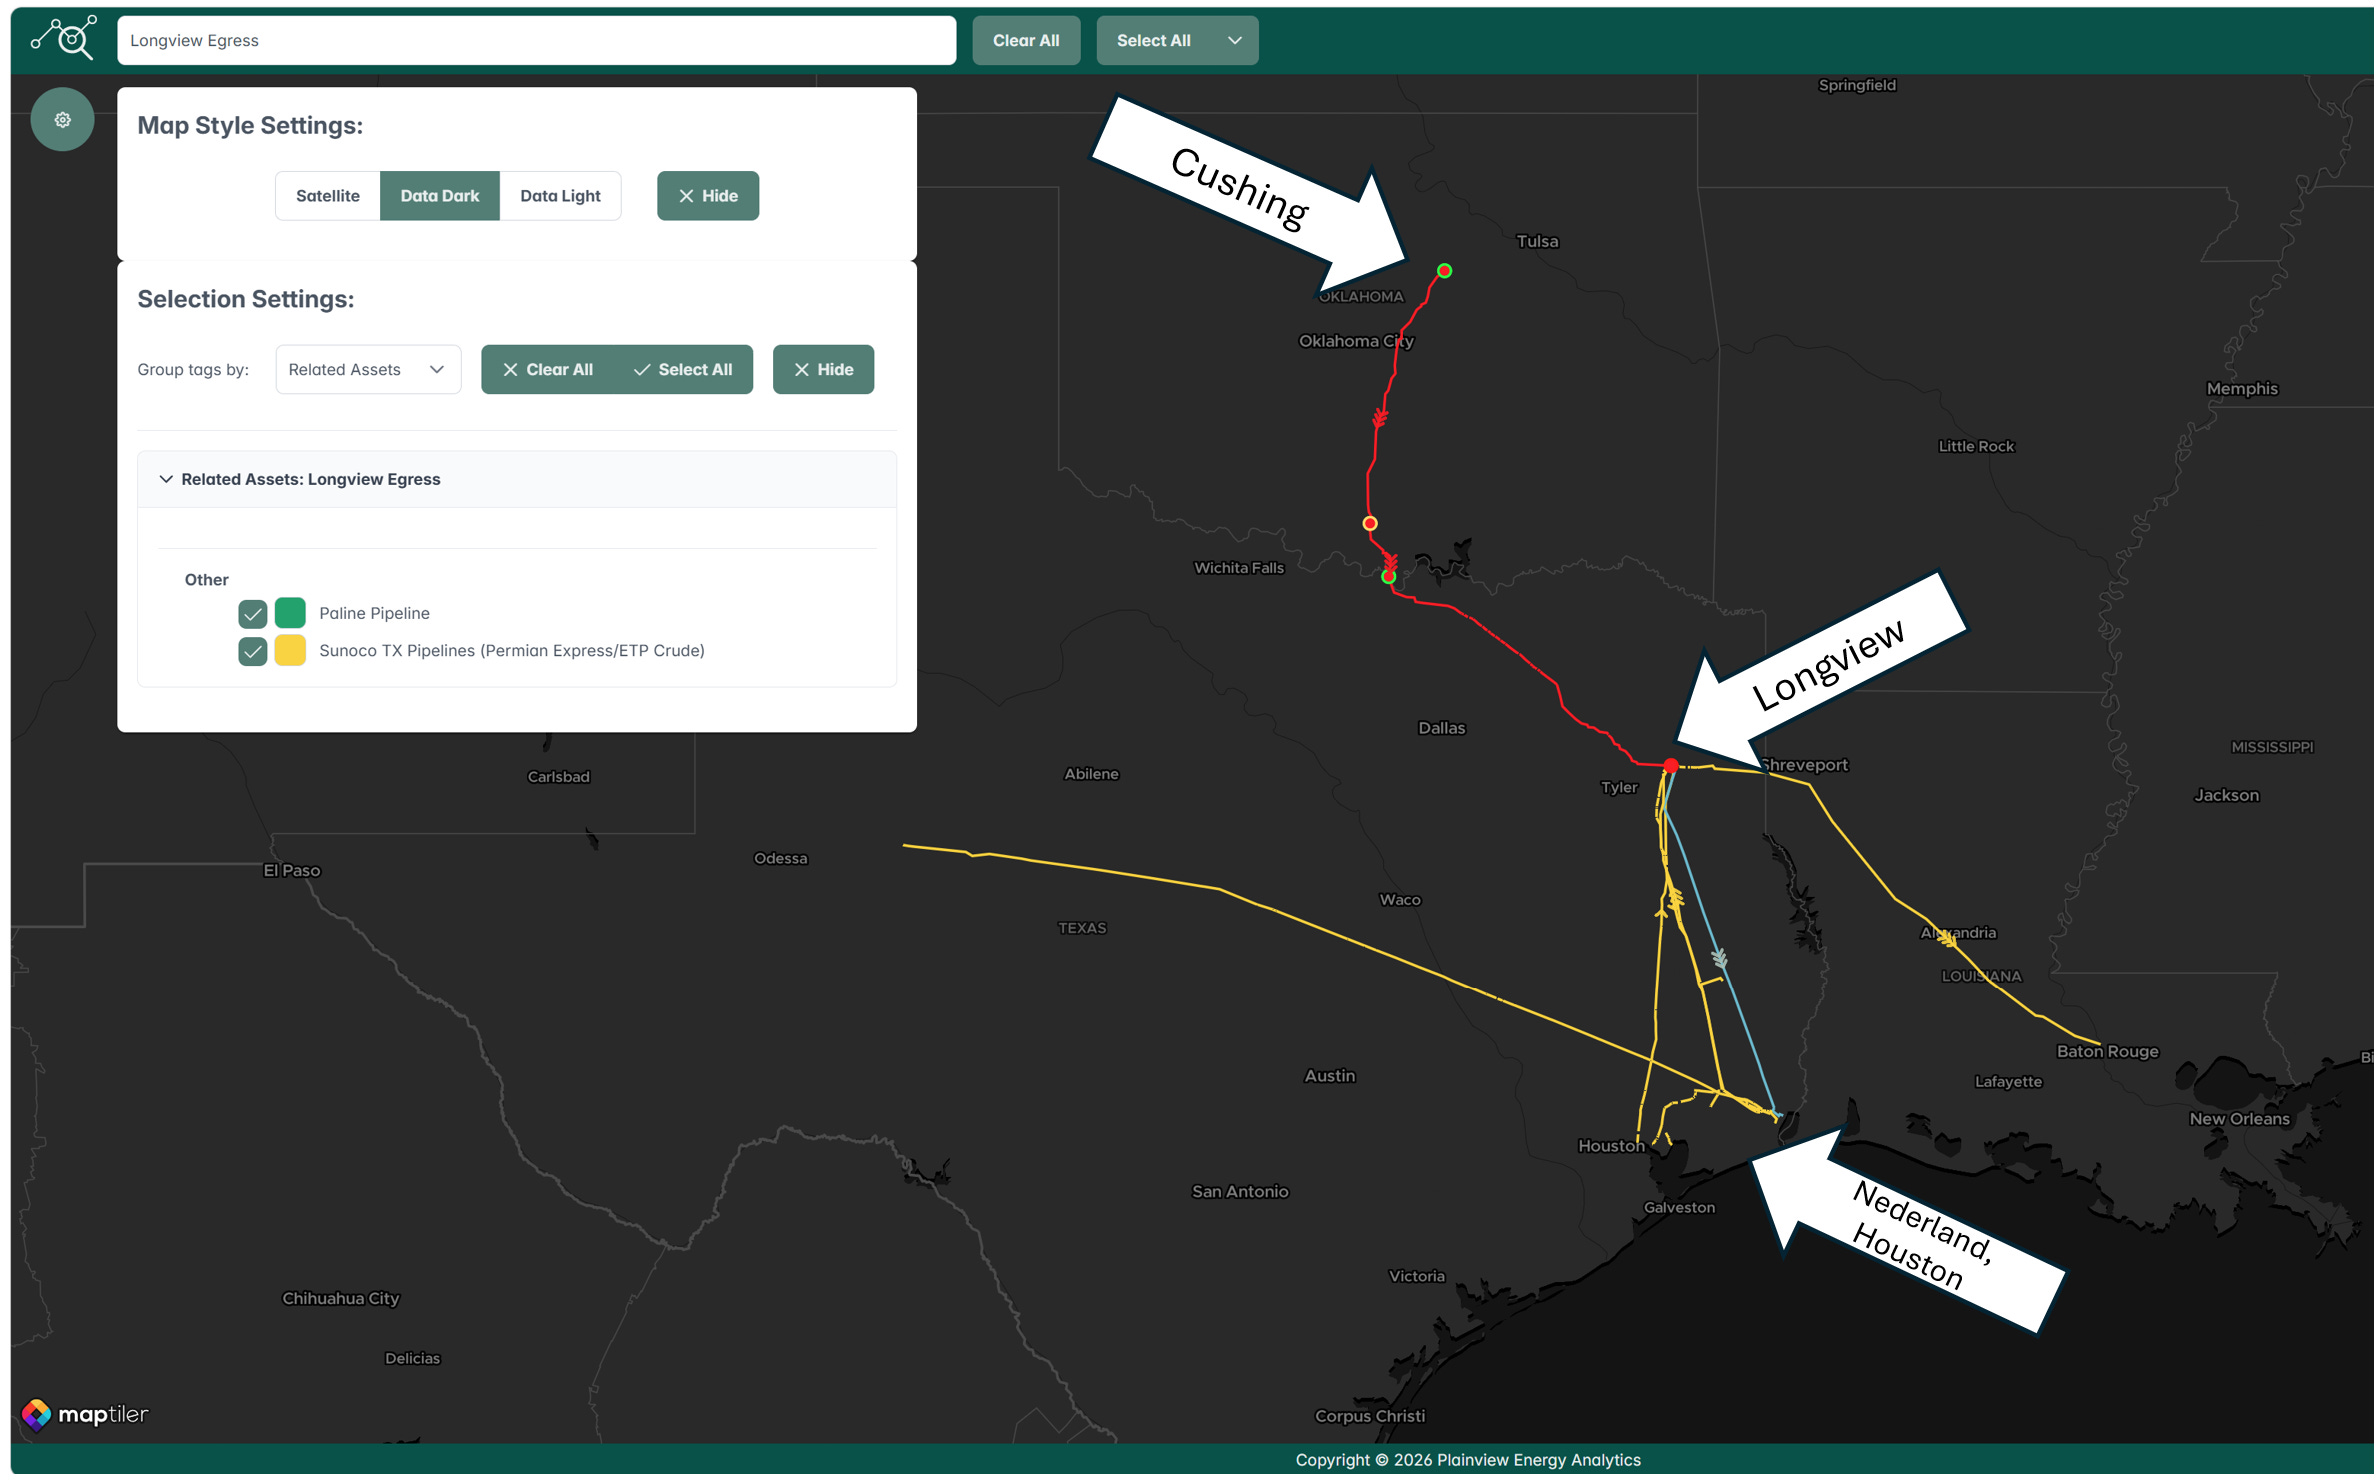The width and height of the screenshot is (2380, 1482).
Task: Click the red Longview node on map
Action: (x=1670, y=766)
